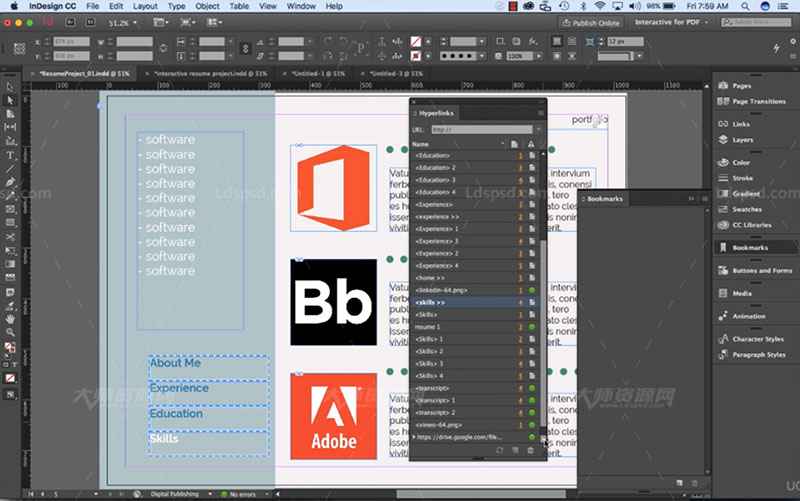Image resolution: width=800 pixels, height=501 pixels.
Task: Select the home >> hyperlink row
Action: click(474, 278)
